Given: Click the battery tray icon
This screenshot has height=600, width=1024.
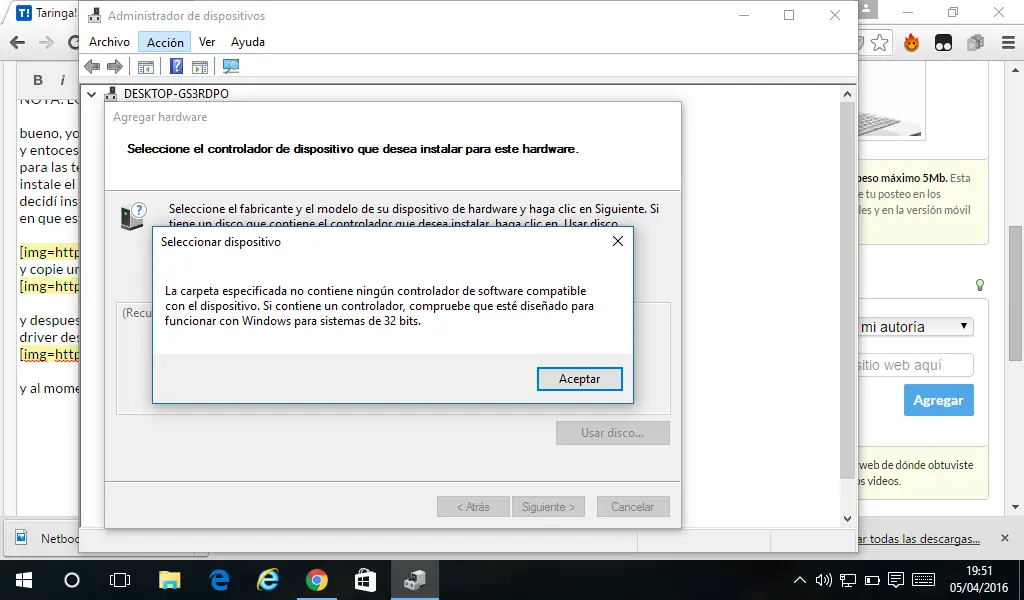Looking at the screenshot, I should (872, 580).
